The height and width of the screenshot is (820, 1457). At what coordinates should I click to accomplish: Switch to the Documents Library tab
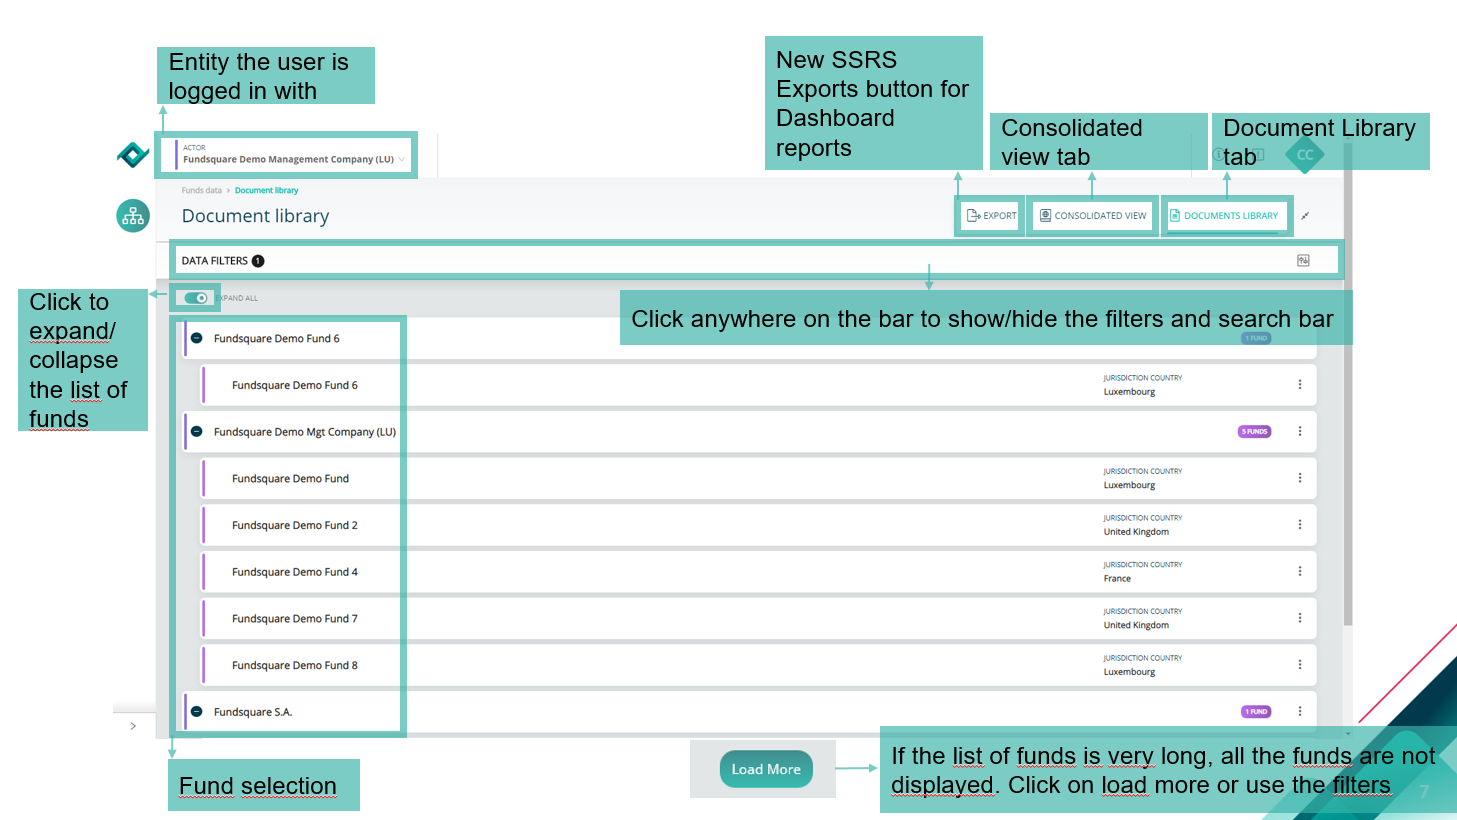(1224, 216)
